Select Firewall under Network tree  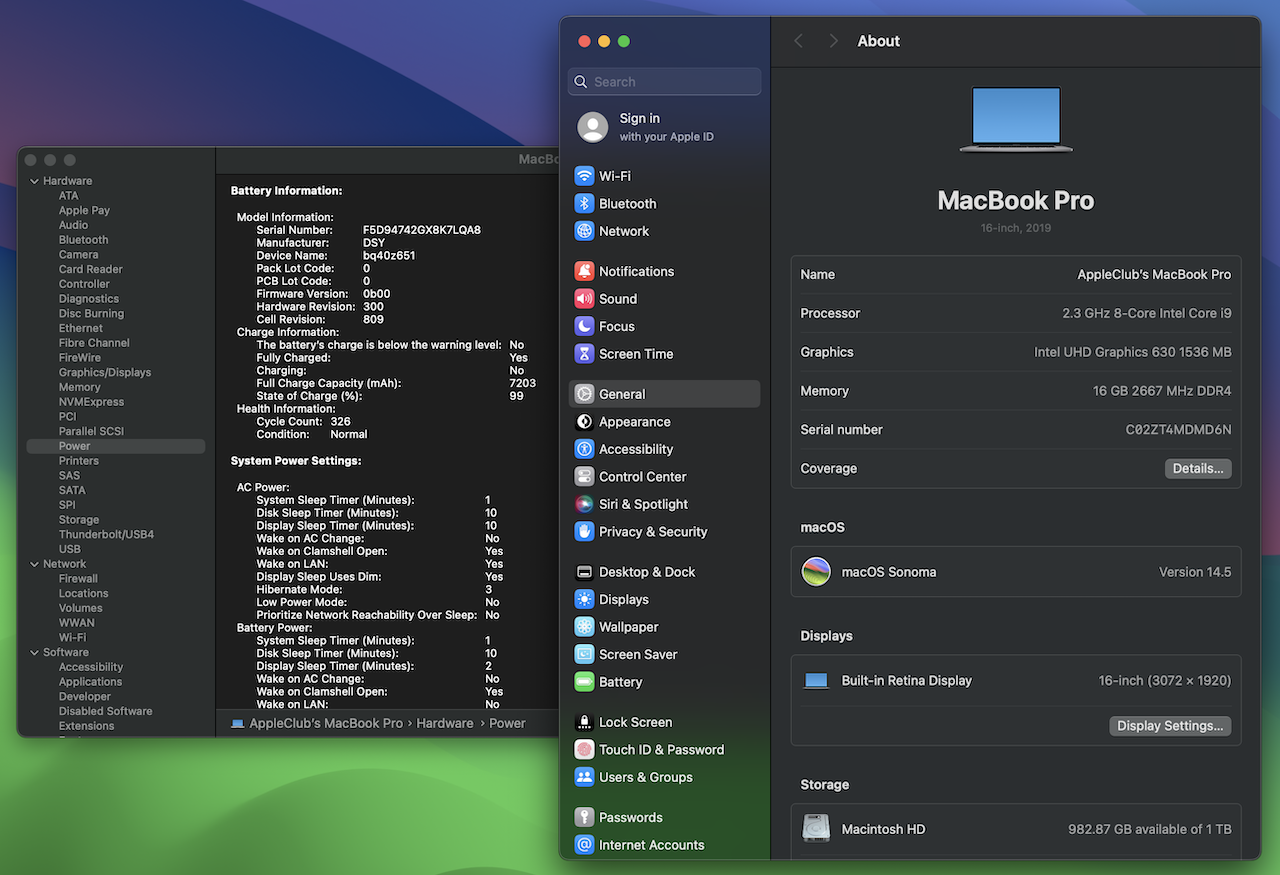click(78, 578)
